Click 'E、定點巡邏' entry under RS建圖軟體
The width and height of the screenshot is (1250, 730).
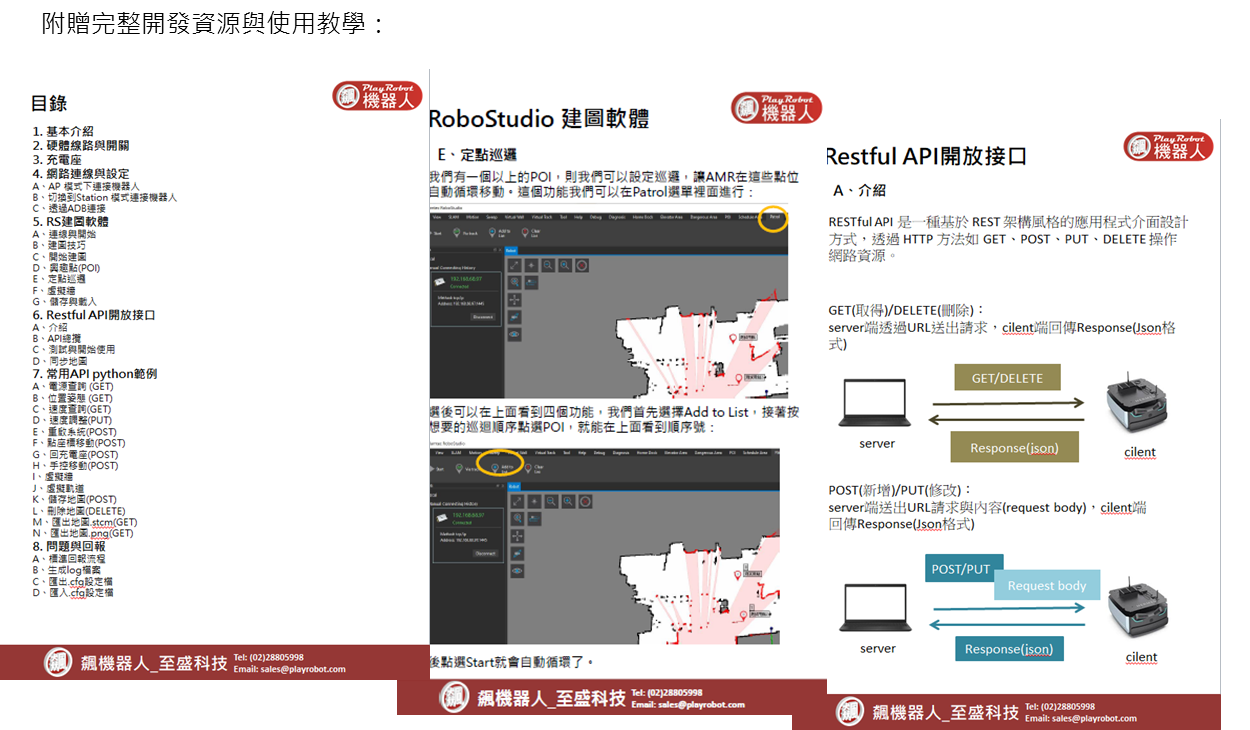pos(66,279)
